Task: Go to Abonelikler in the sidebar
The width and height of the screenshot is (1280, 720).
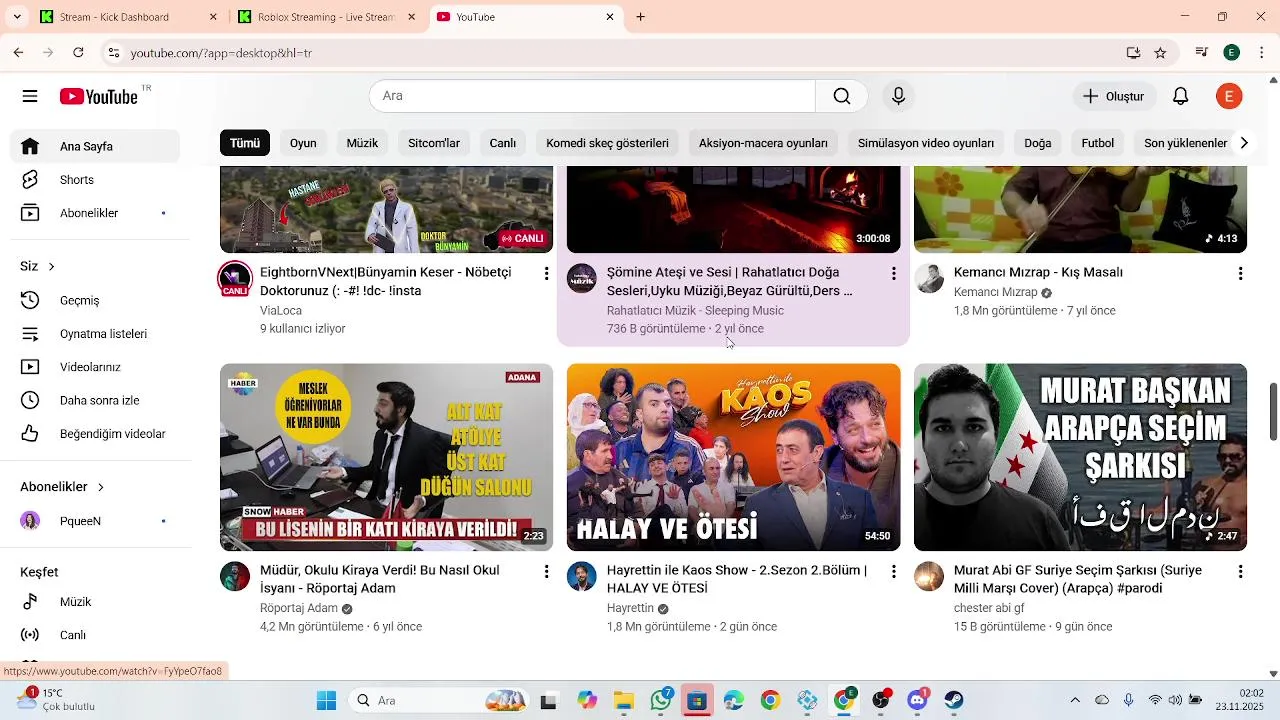Action: tap(95, 213)
